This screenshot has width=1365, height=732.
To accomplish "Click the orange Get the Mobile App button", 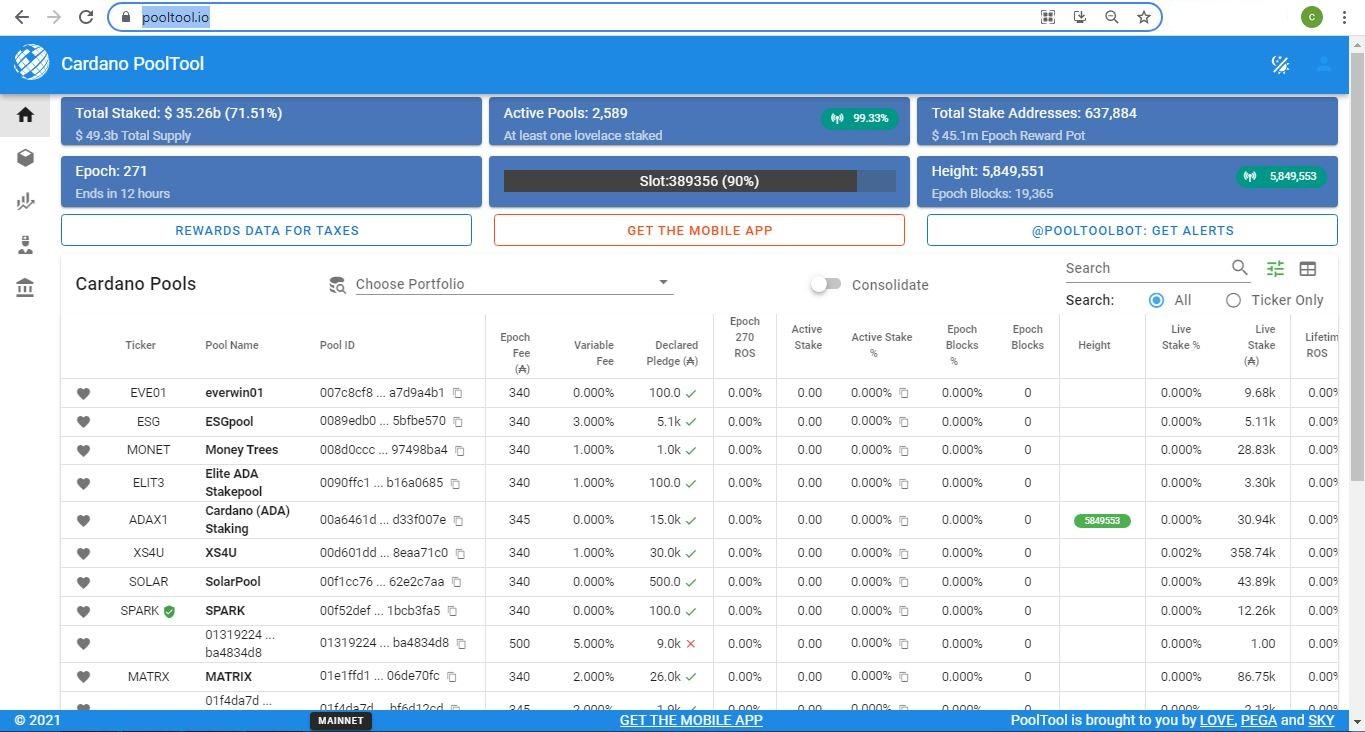I will pos(699,230).
